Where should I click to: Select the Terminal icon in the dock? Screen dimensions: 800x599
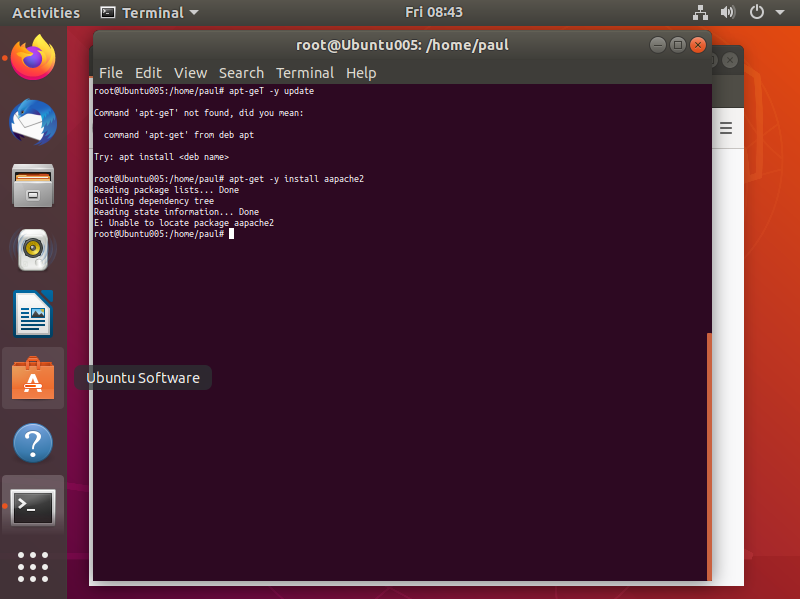pos(33,507)
